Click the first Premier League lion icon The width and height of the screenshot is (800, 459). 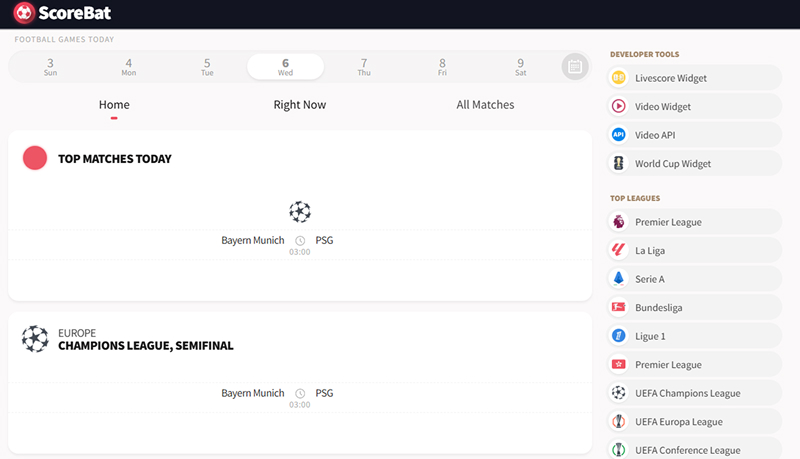(618, 222)
